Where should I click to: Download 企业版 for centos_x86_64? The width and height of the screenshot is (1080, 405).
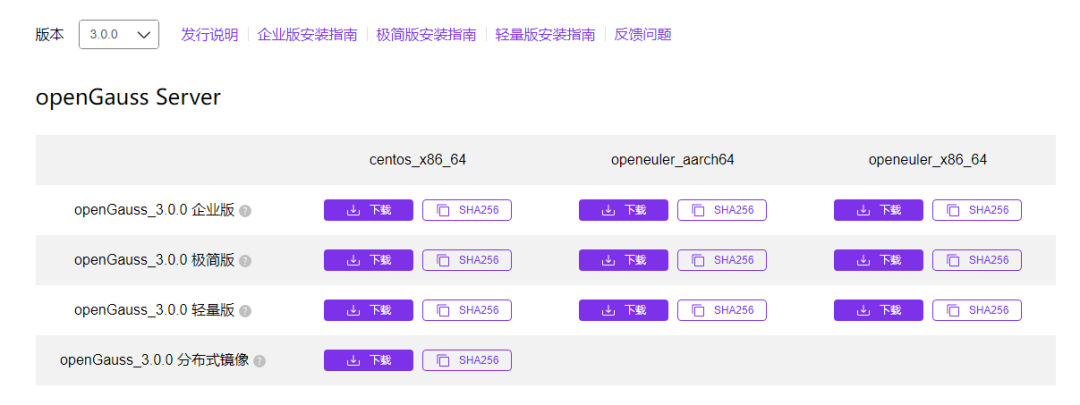click(x=368, y=210)
